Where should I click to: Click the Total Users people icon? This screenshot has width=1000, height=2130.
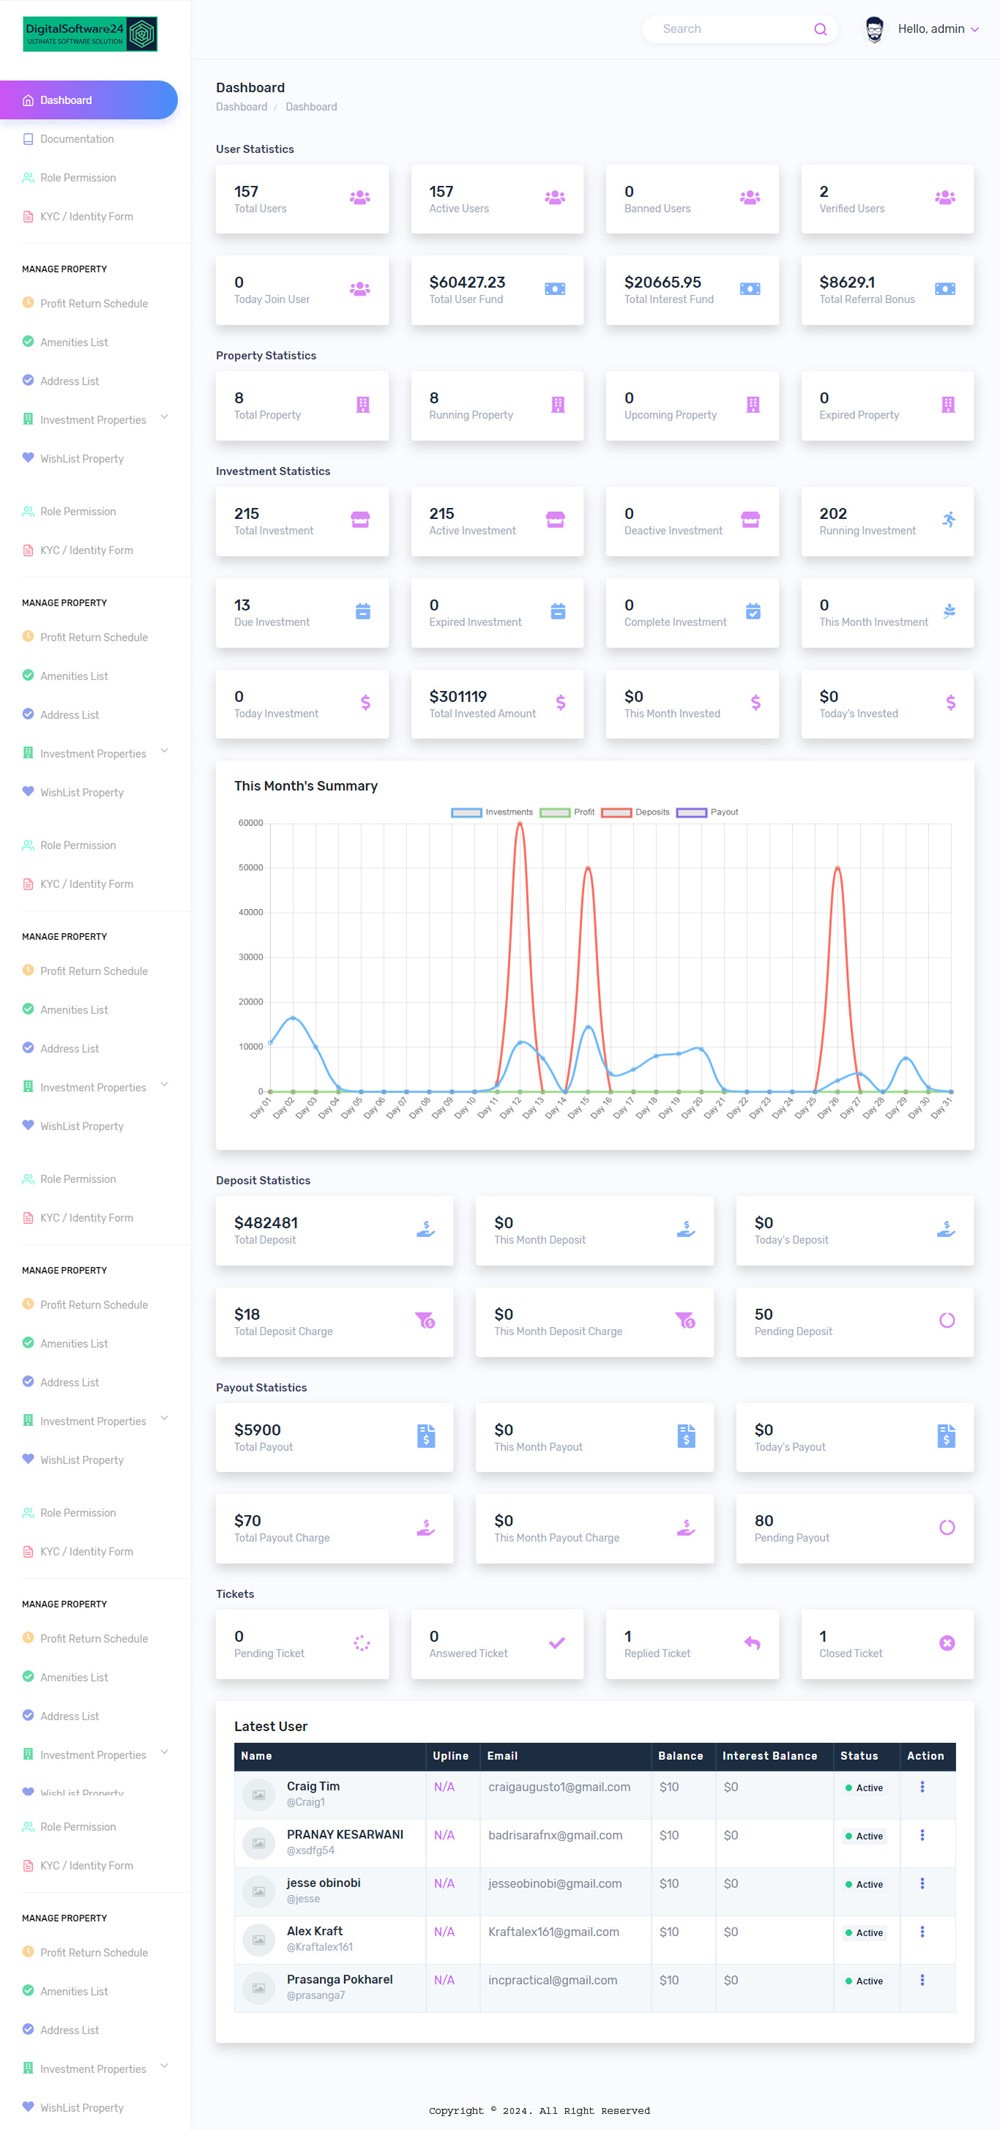[359, 198]
